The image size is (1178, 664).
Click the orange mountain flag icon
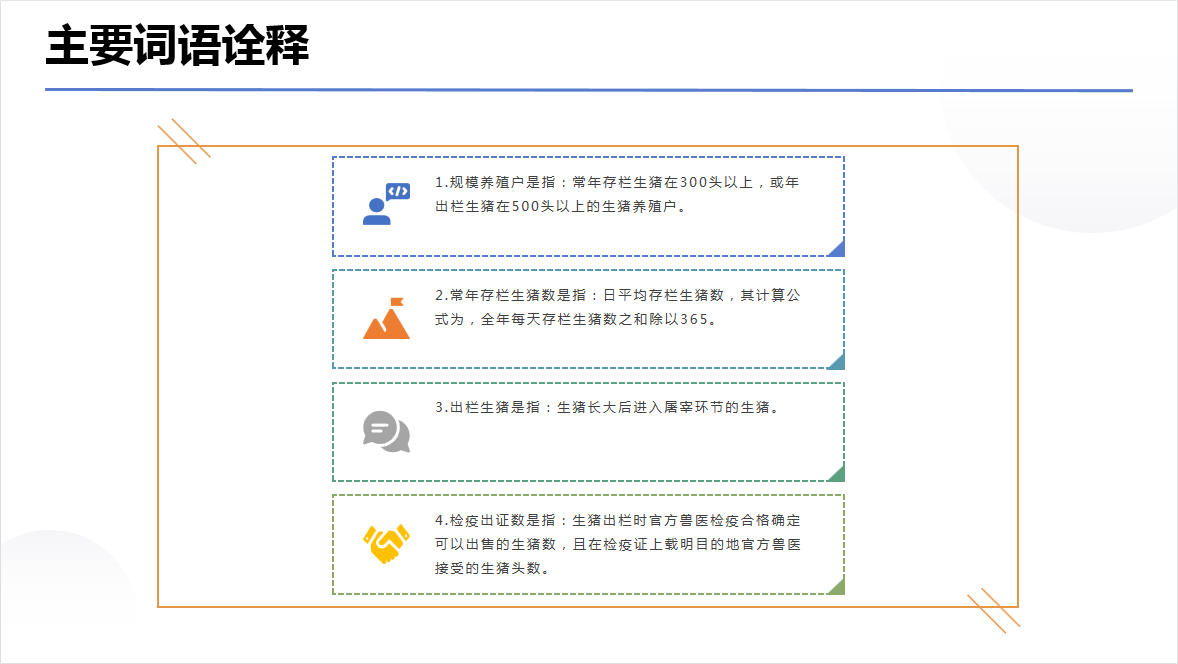click(386, 318)
